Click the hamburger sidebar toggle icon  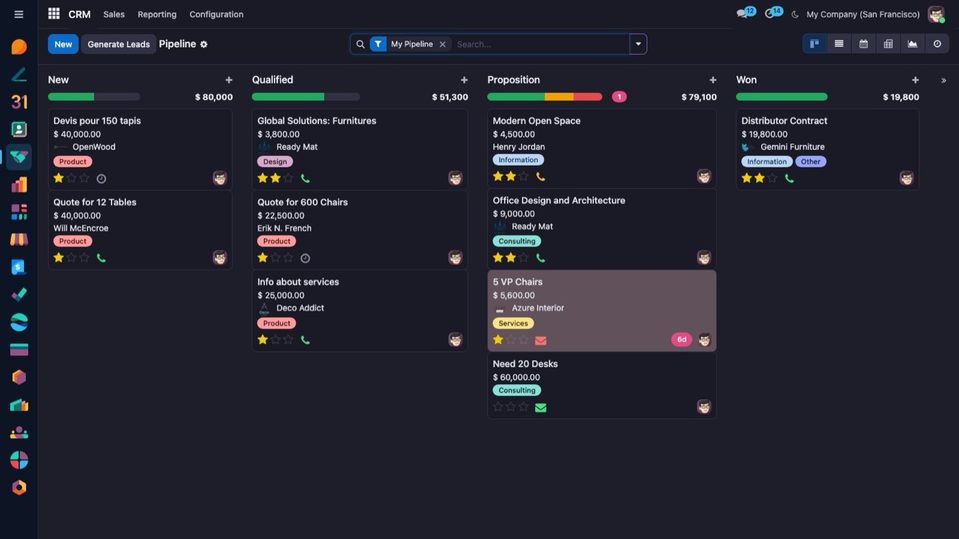pos(19,13)
